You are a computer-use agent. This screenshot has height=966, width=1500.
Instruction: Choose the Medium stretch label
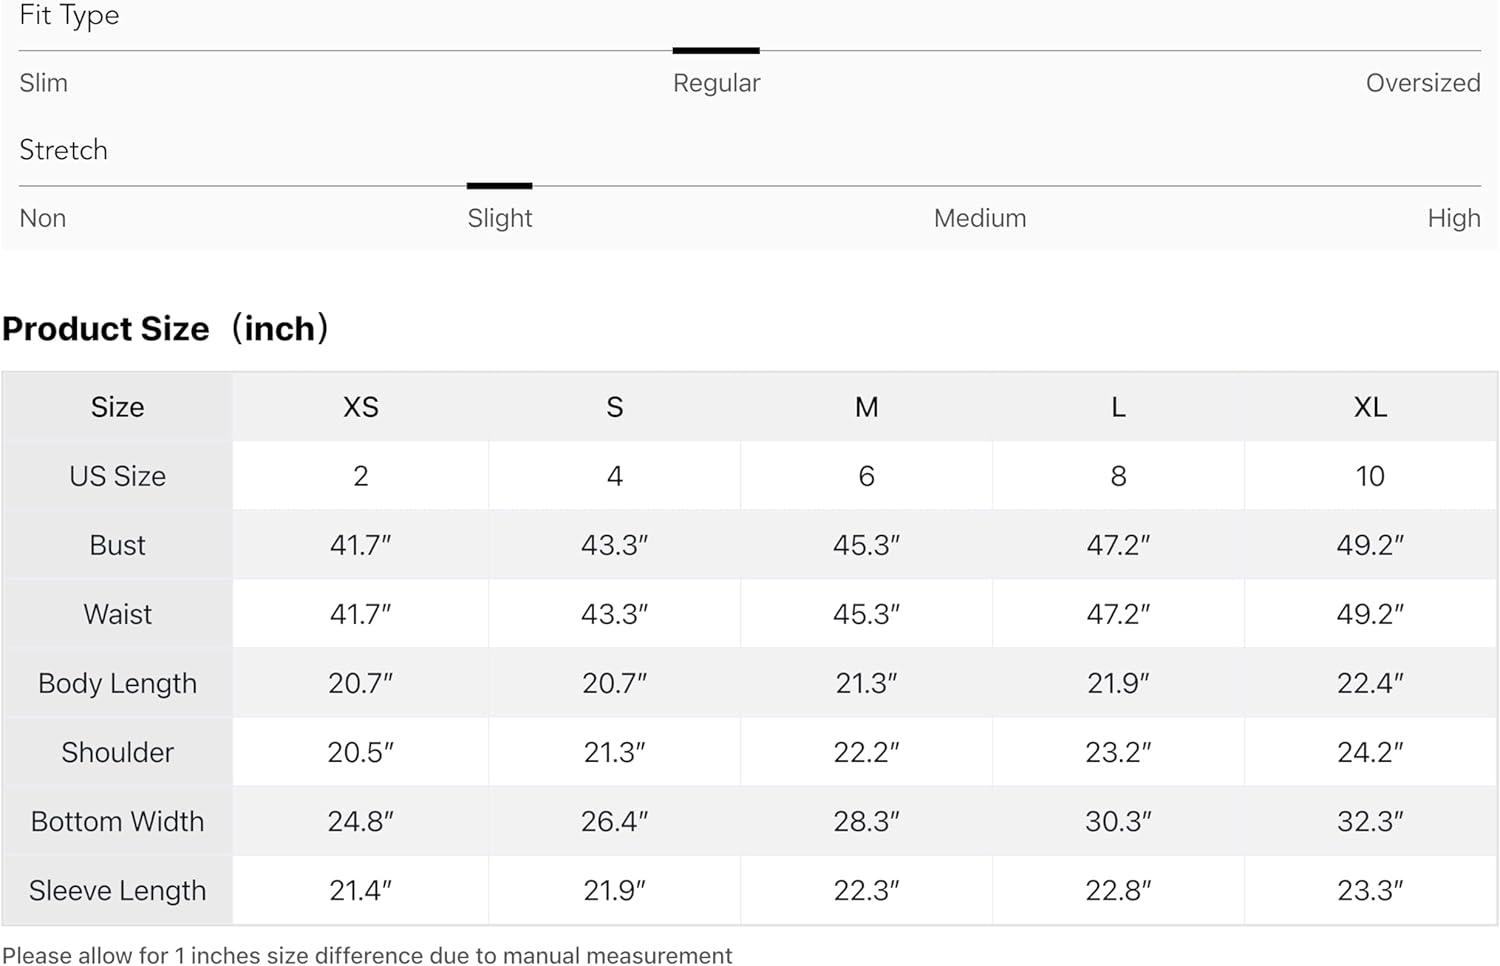pyautogui.click(x=979, y=218)
